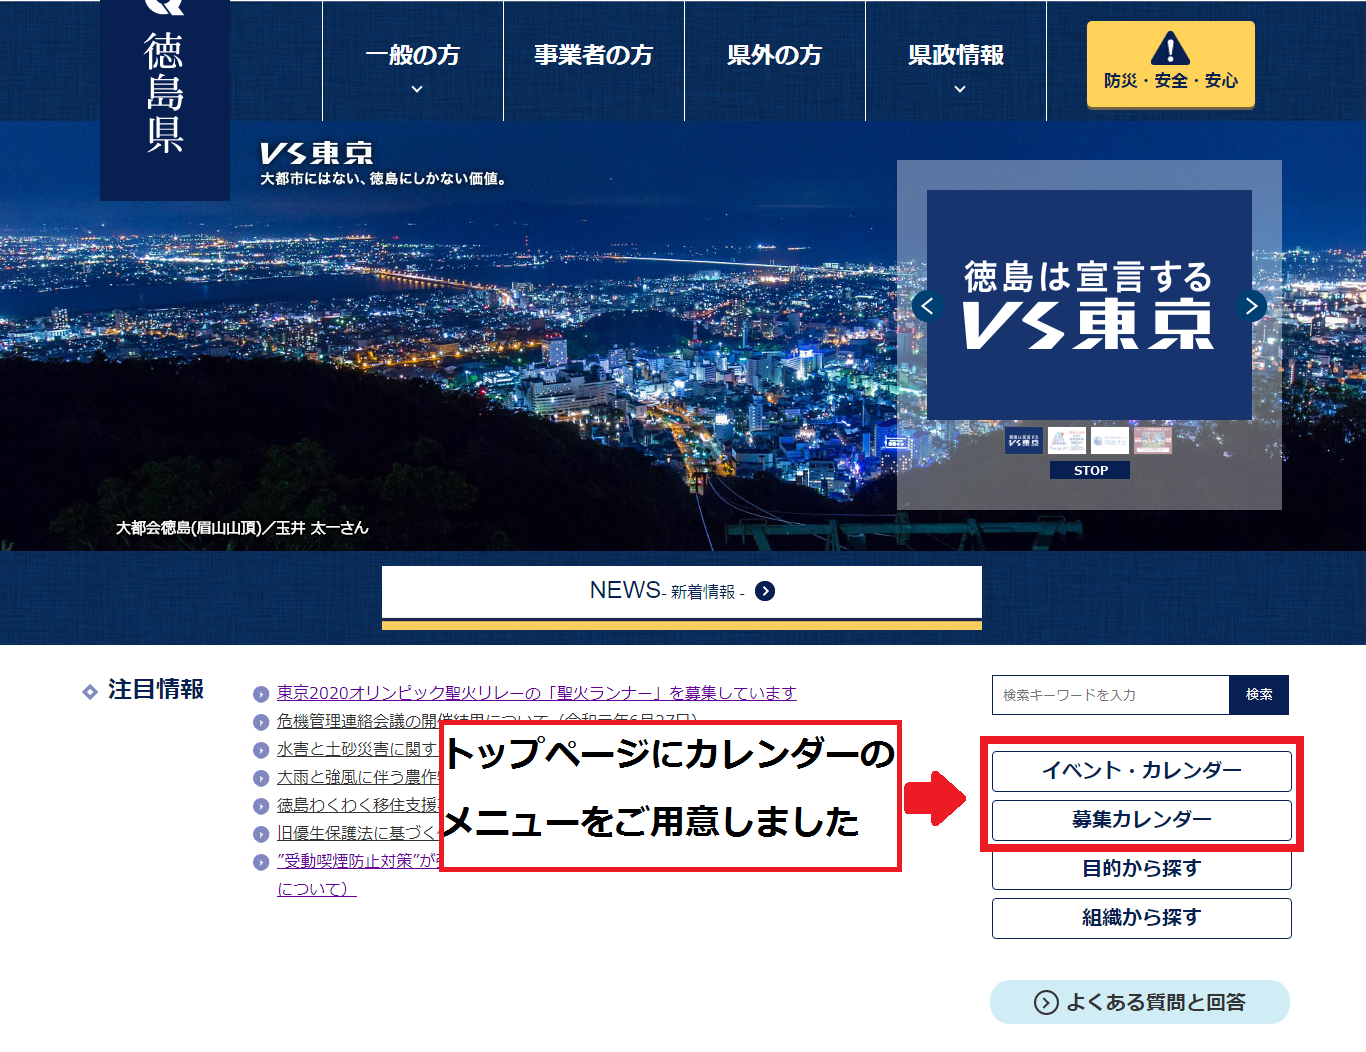
Task: Select the fourth pink slide thumbnail
Action: coord(1153,440)
